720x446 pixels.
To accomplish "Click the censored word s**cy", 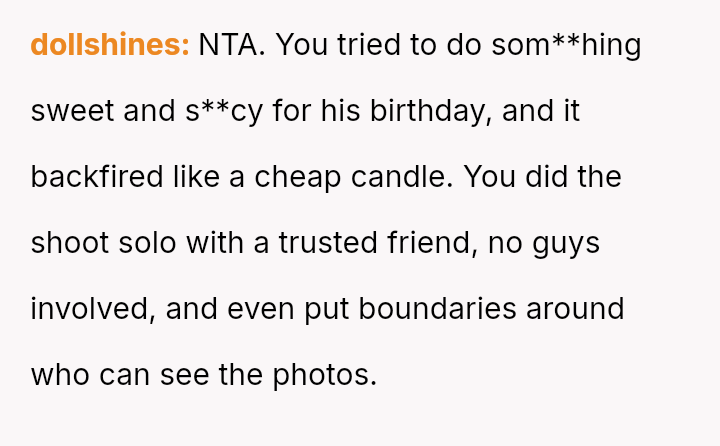I will pos(222,111).
